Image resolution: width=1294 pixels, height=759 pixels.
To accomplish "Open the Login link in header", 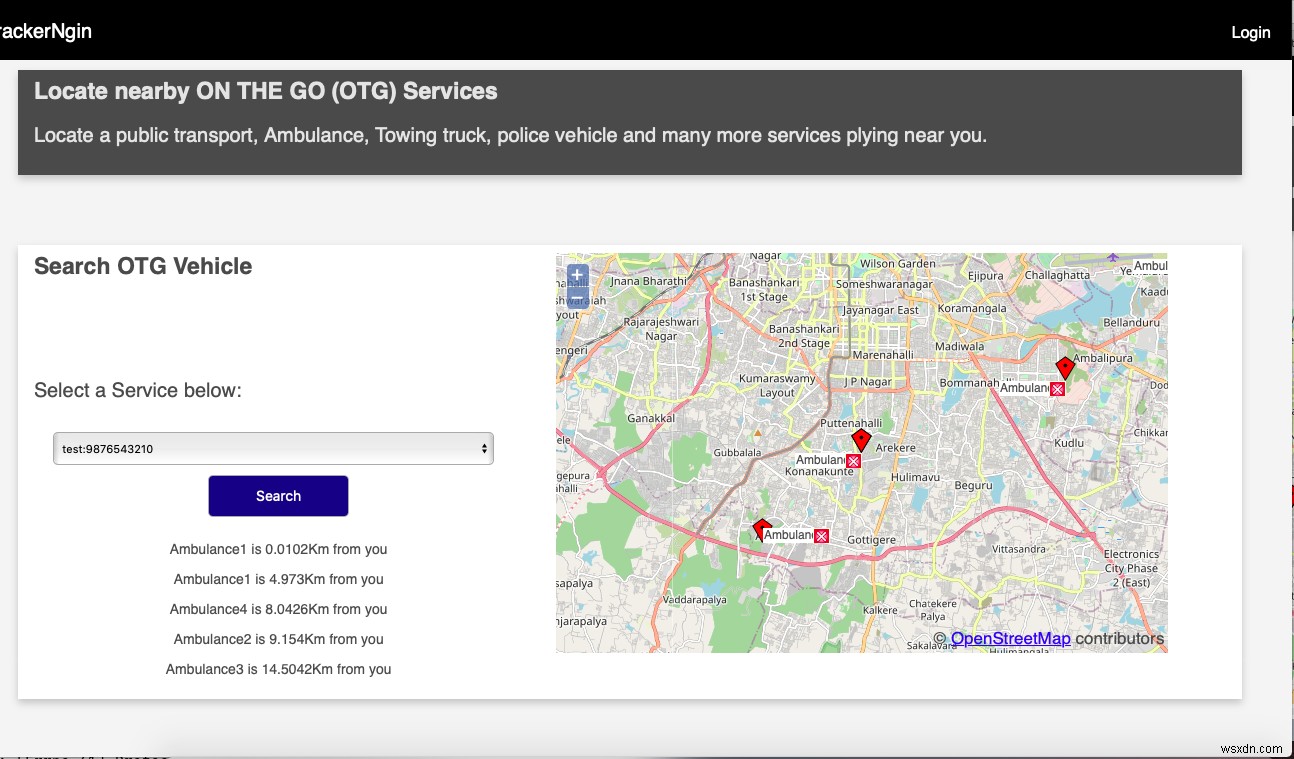I will point(1250,32).
